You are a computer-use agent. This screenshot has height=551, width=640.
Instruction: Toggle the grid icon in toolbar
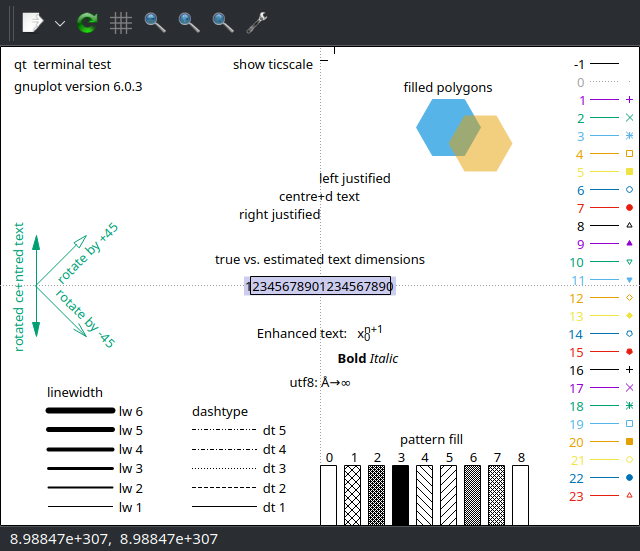(121, 22)
